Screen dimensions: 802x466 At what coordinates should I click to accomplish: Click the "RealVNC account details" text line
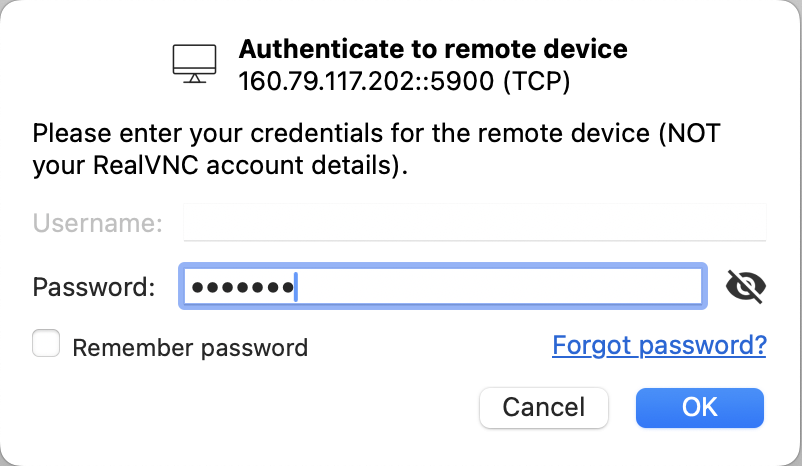point(220,167)
